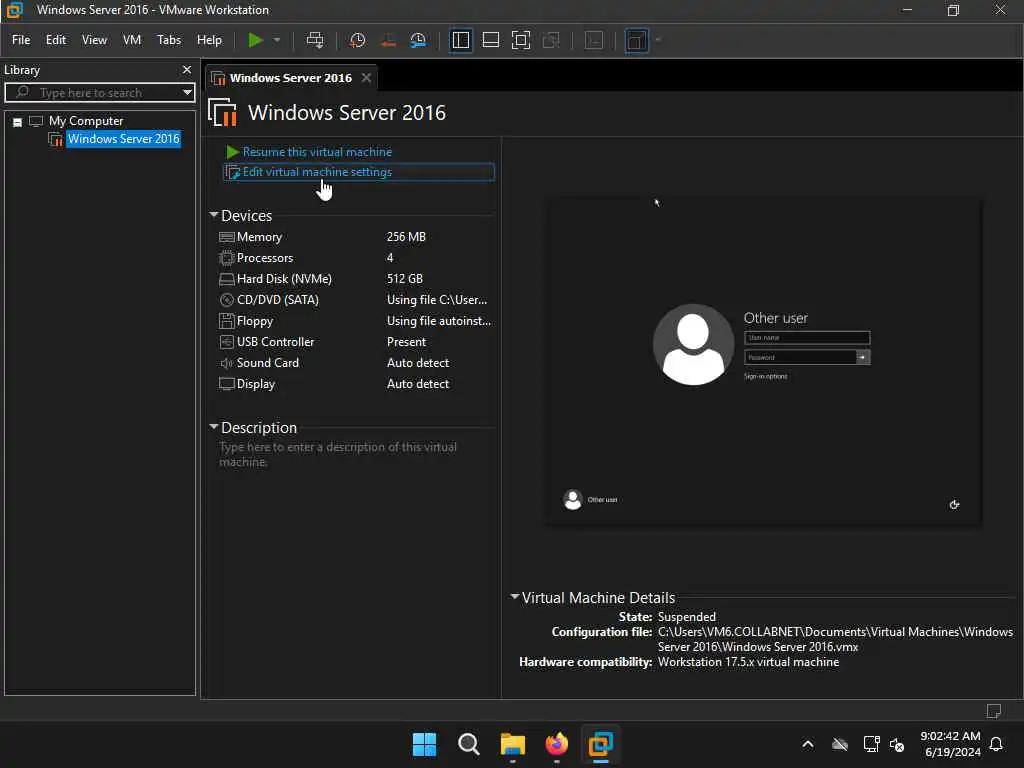Open the stretch display dropdown arrow
This screenshot has width=1024, height=768.
point(658,40)
